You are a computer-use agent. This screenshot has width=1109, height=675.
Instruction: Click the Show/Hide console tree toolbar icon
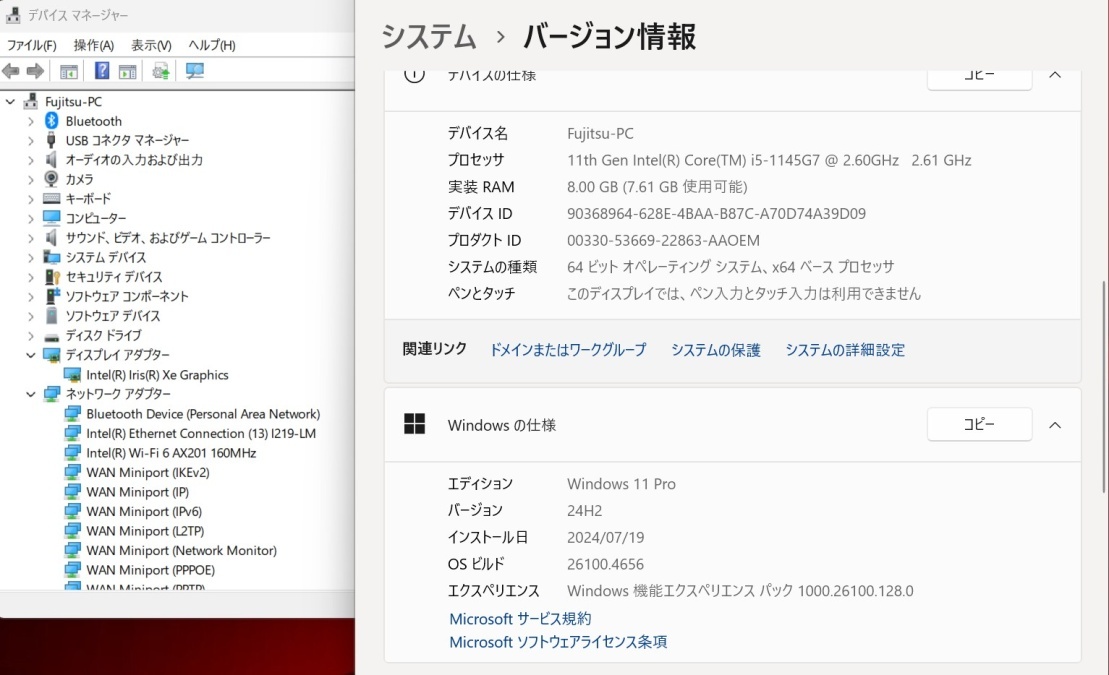[x=69, y=71]
